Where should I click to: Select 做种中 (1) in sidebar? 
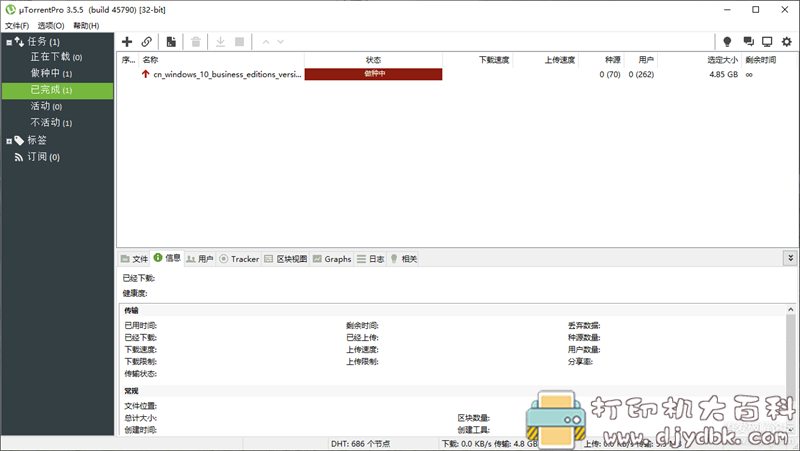point(57,73)
